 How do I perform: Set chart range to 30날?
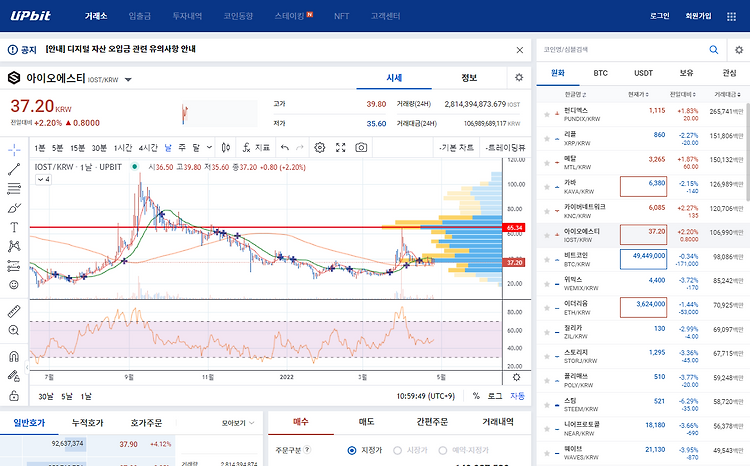46,397
